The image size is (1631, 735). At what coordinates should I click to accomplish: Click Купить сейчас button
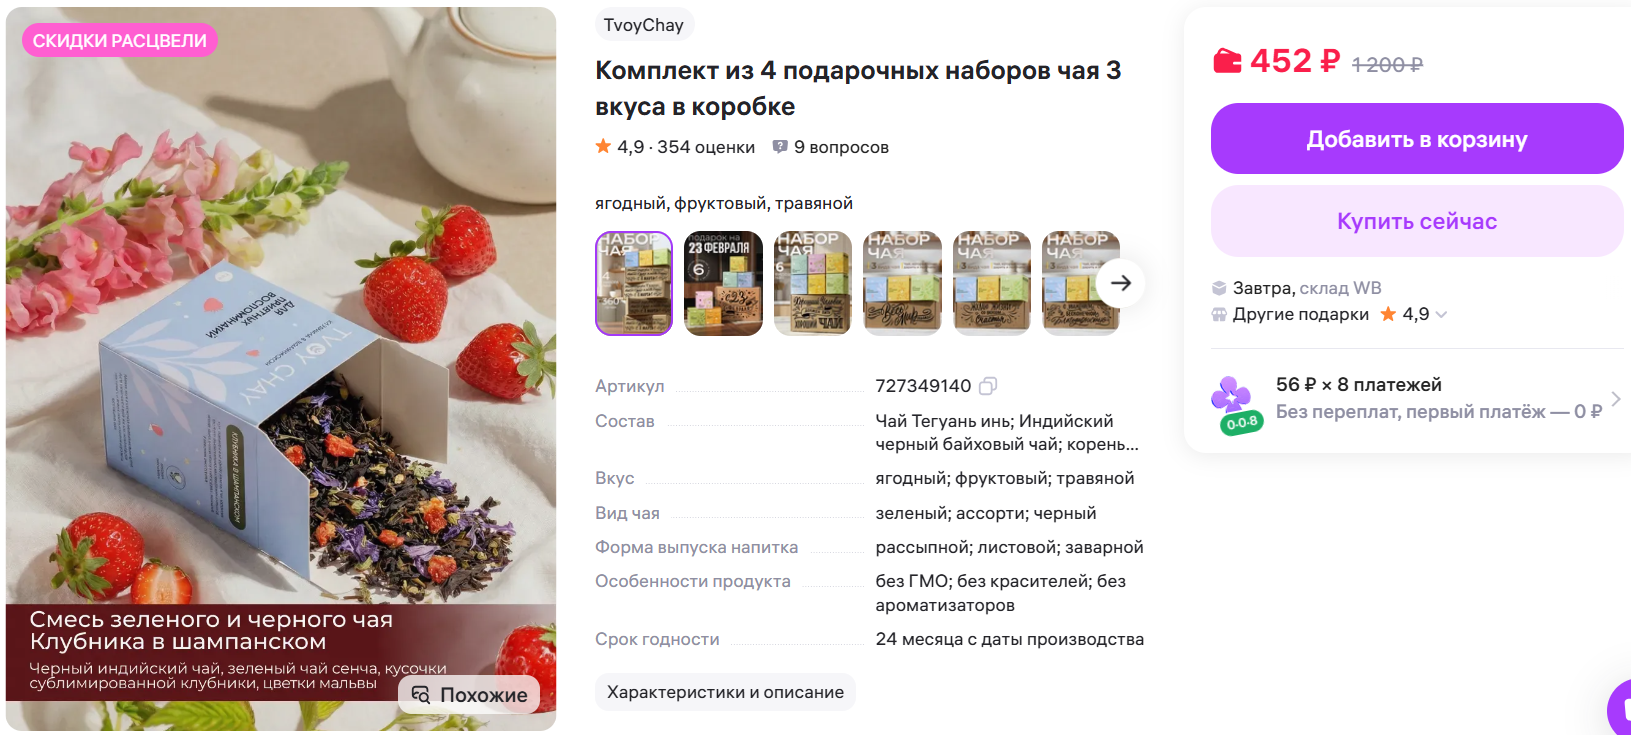point(1417,221)
